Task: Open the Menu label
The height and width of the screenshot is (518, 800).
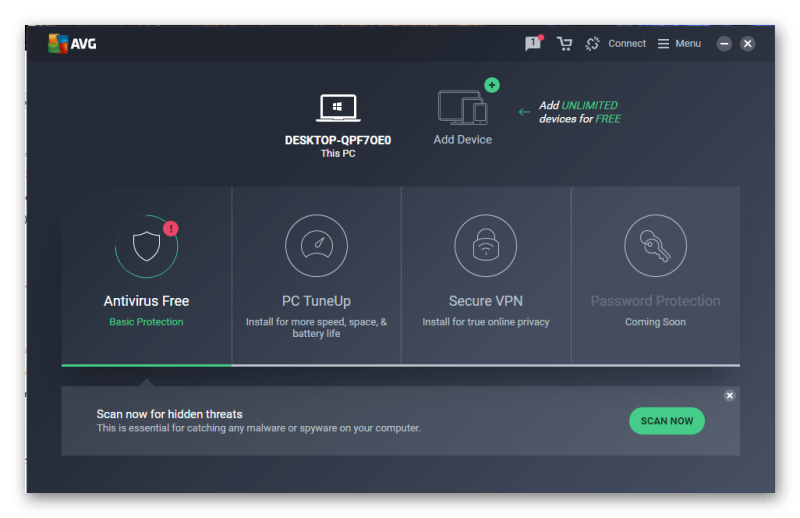Action: click(x=688, y=44)
